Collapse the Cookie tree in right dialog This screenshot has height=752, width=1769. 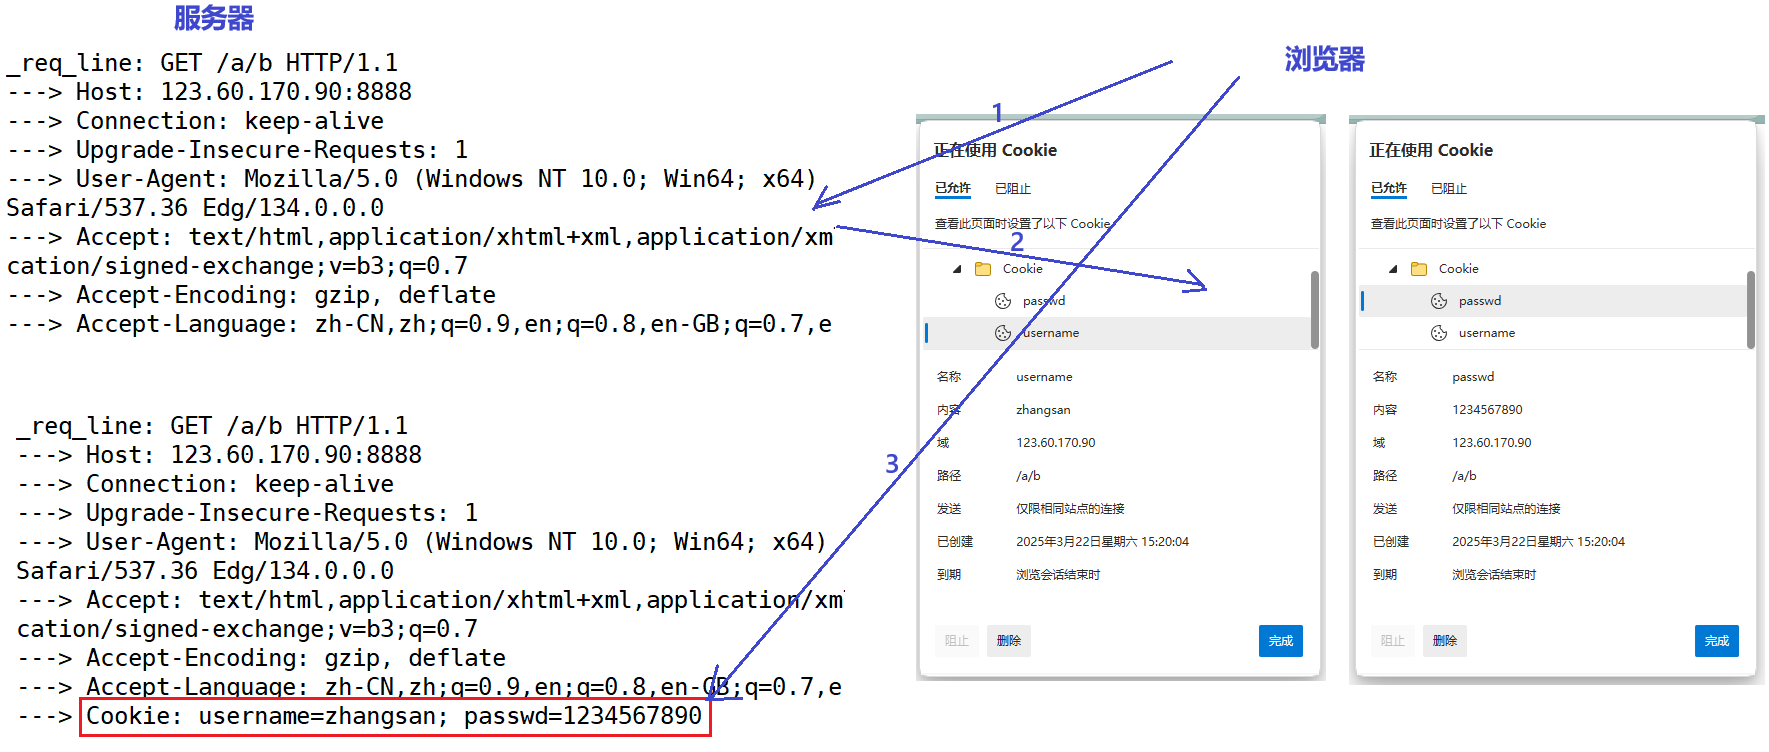point(1393,269)
